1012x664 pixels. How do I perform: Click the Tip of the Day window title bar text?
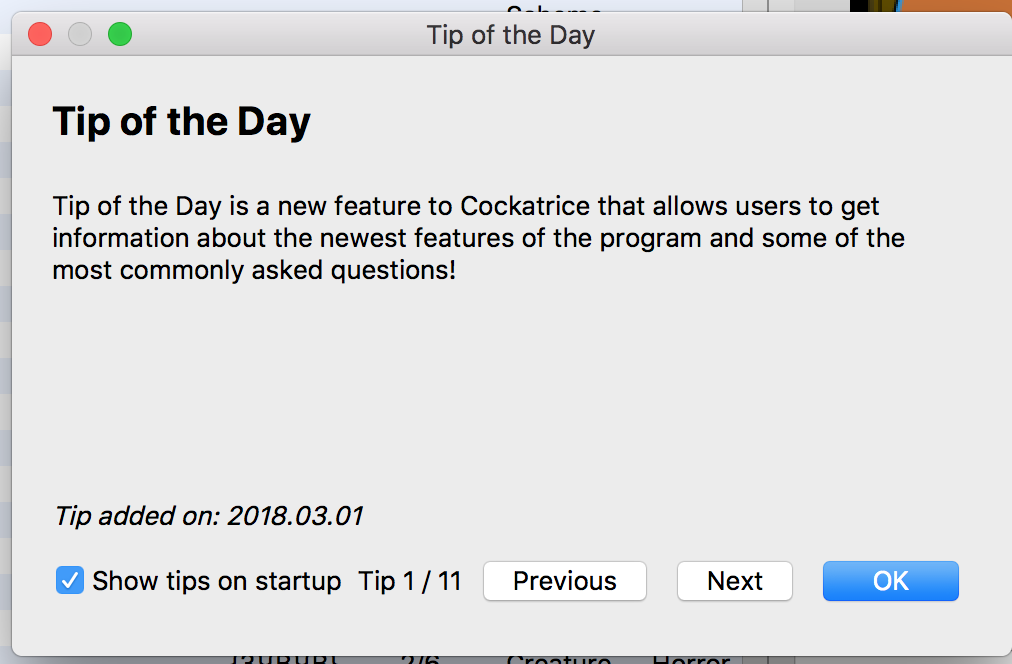(511, 35)
